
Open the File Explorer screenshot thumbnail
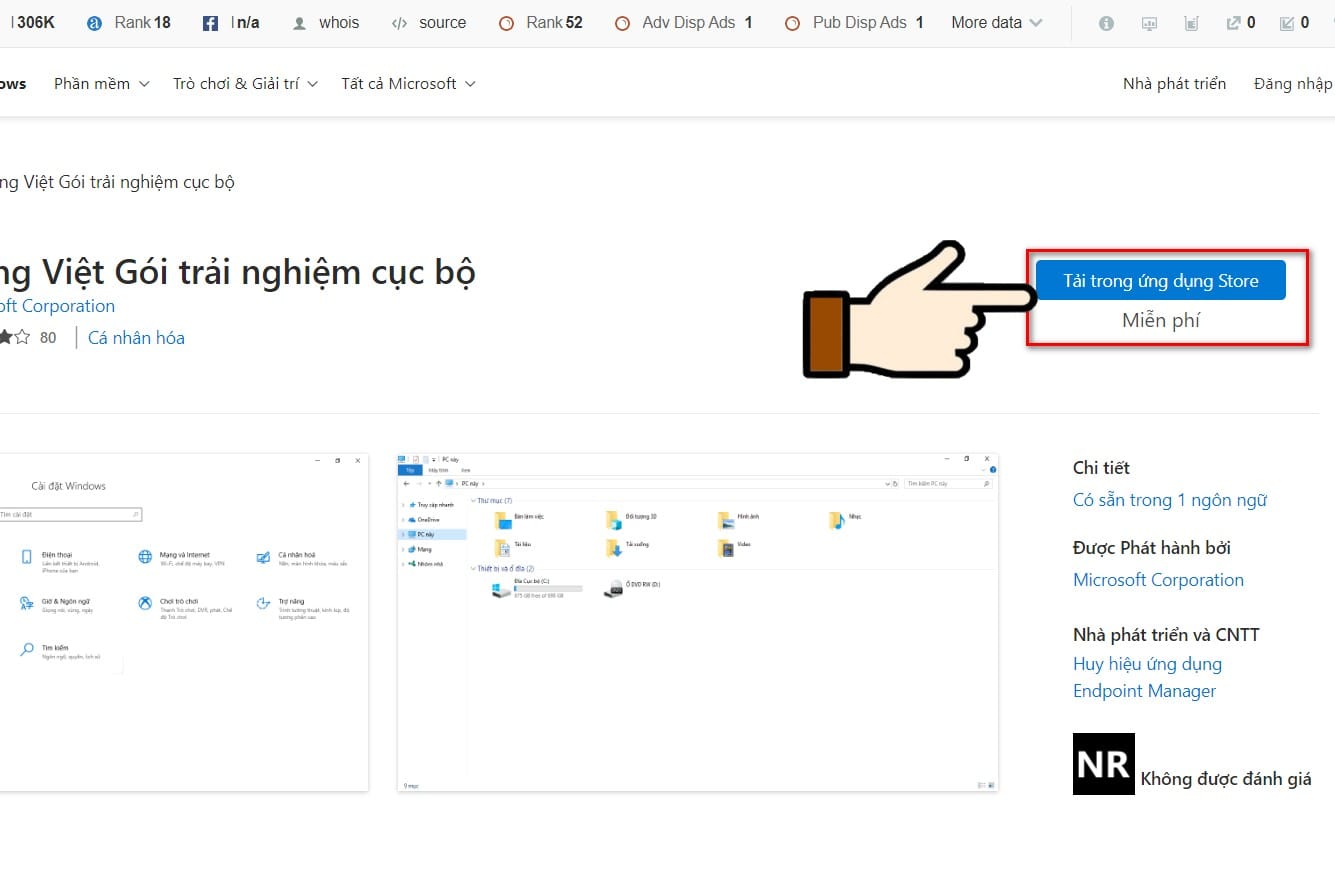click(698, 623)
